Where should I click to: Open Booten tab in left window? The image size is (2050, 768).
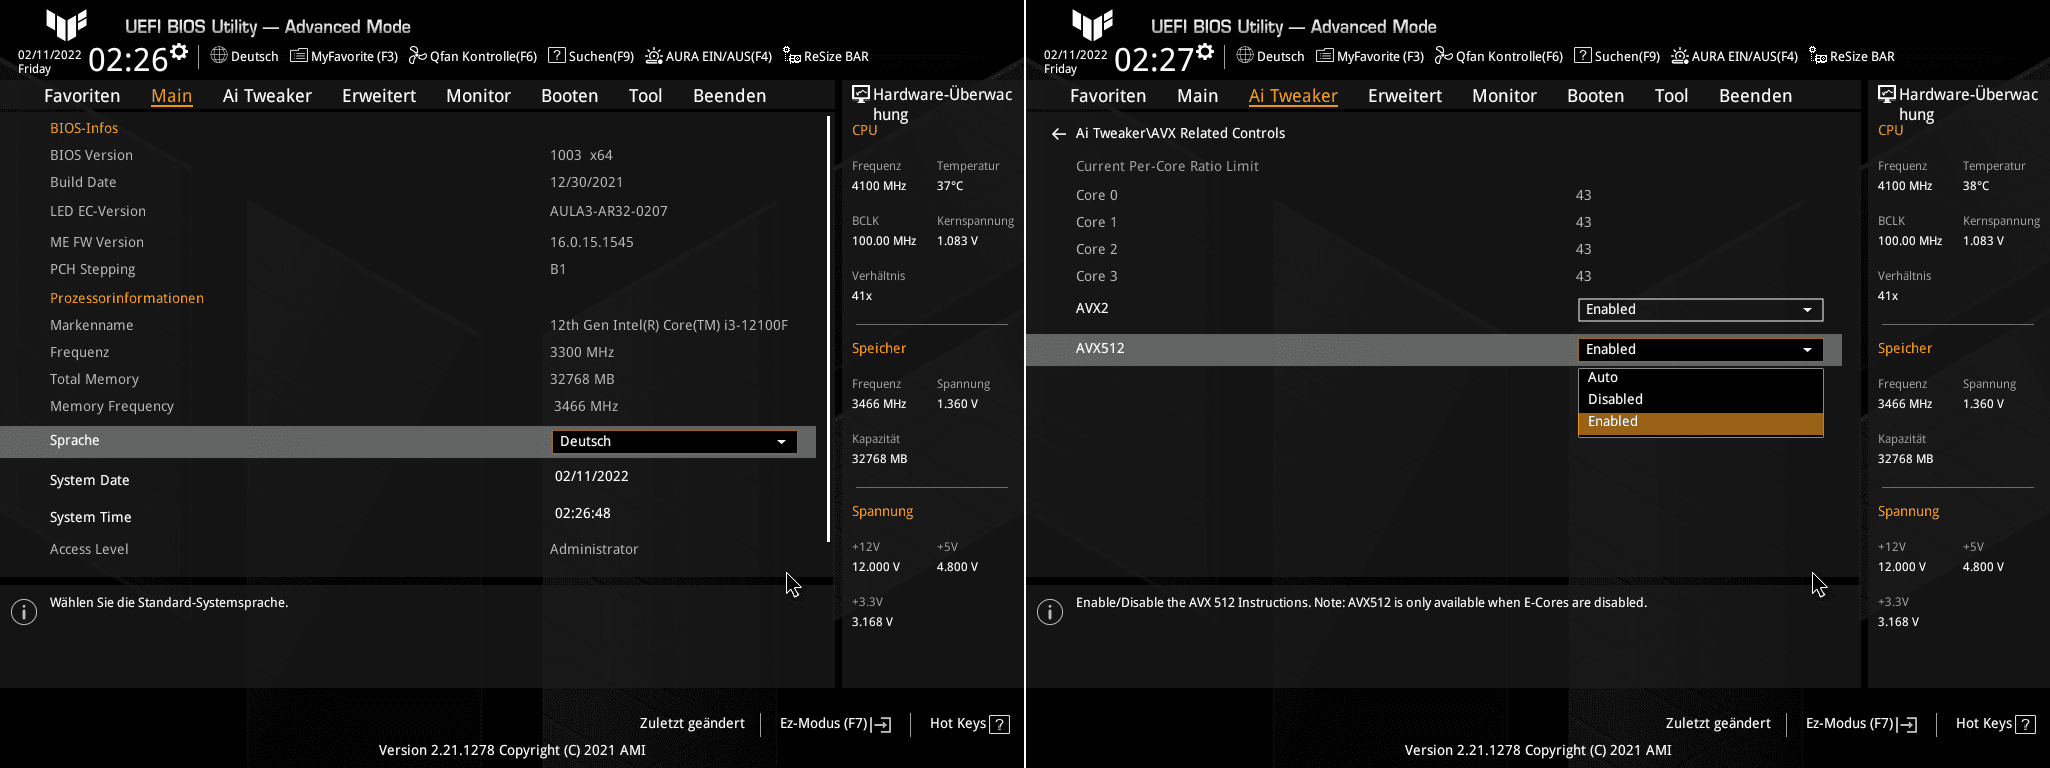[x=570, y=96]
